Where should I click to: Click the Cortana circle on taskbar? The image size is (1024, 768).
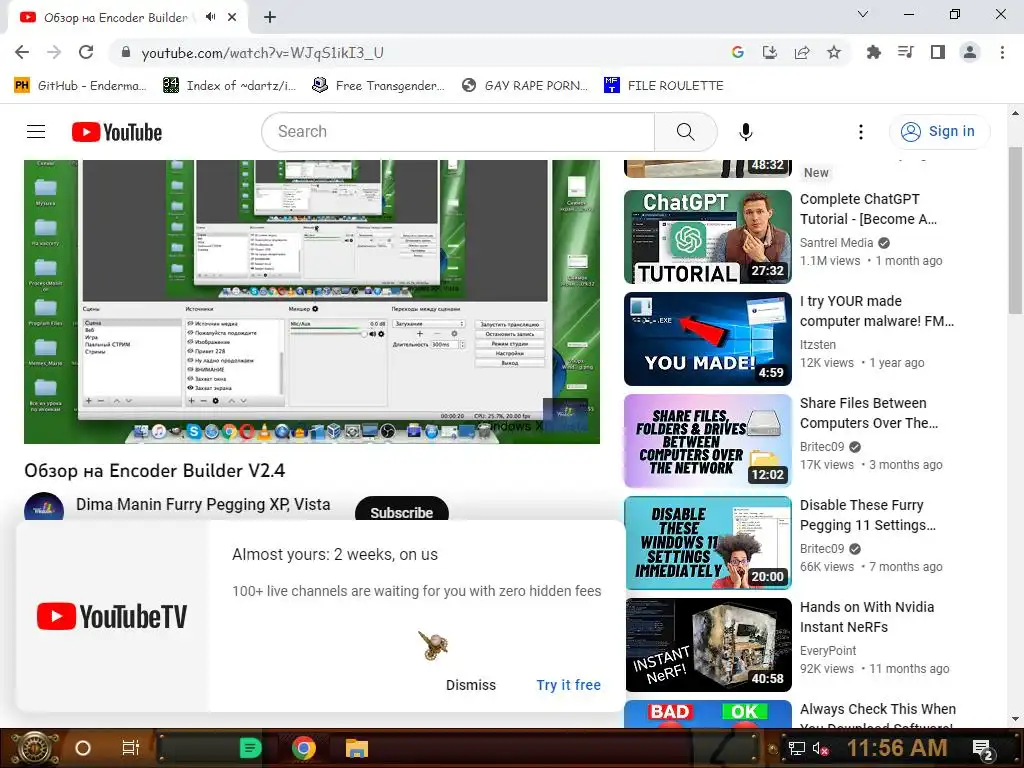[83, 748]
